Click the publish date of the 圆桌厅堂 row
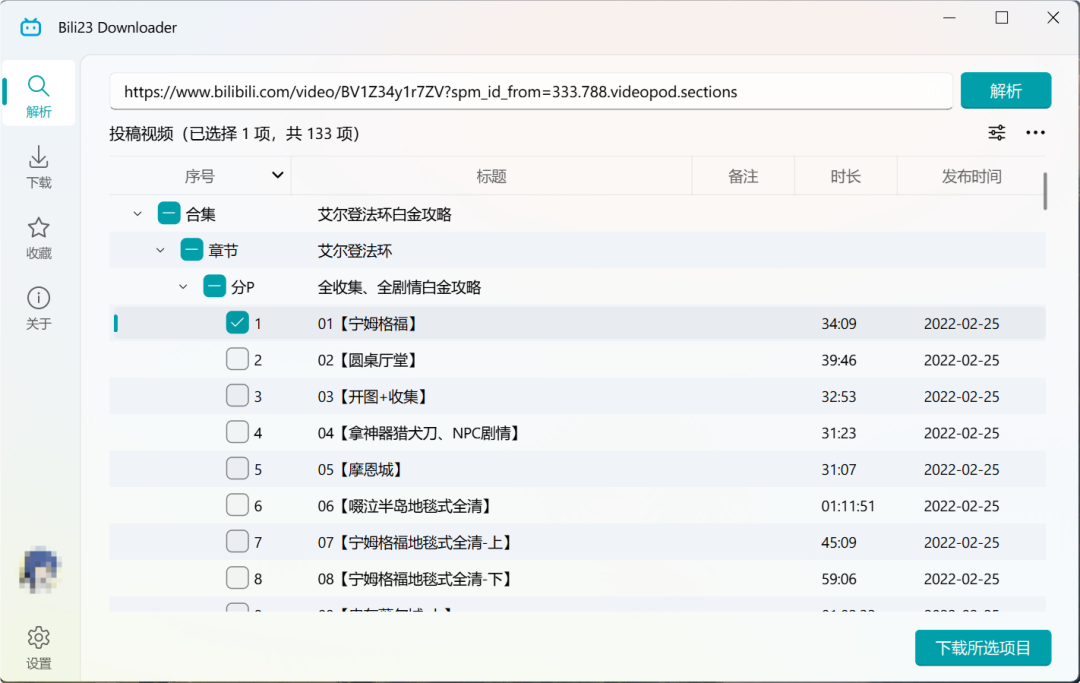 [962, 361]
